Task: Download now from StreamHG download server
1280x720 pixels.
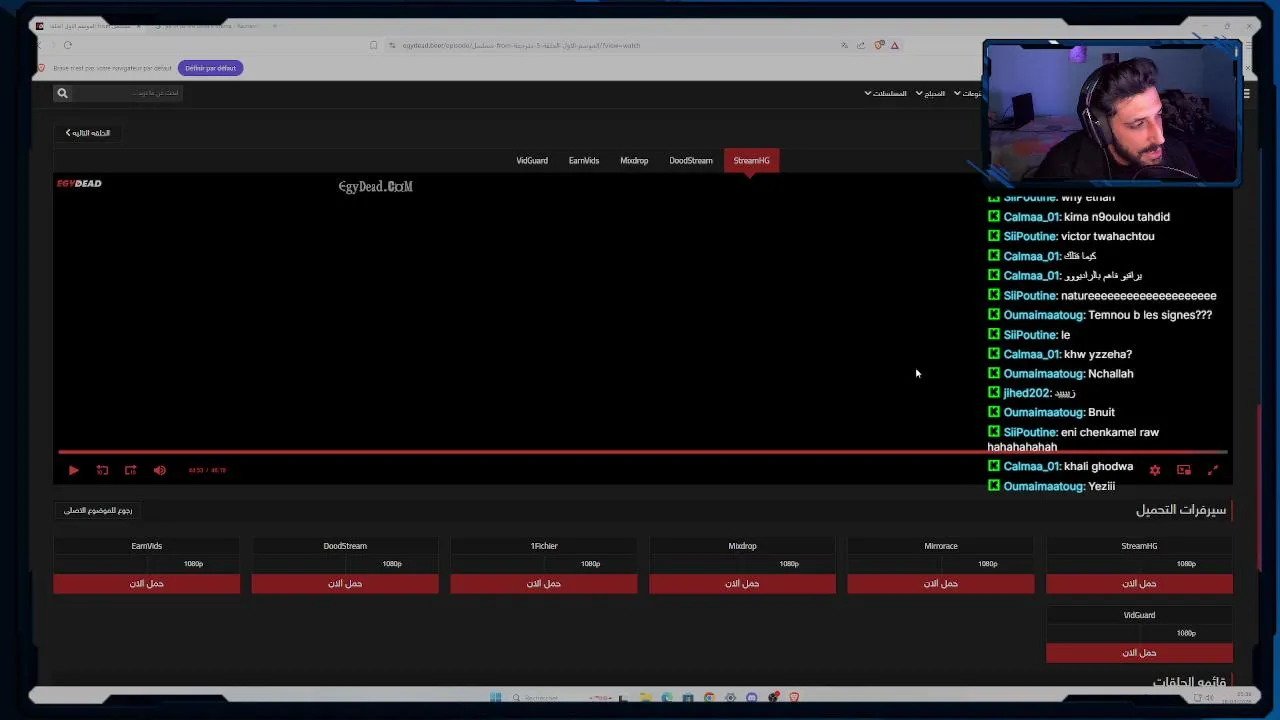Action: click(x=1139, y=584)
